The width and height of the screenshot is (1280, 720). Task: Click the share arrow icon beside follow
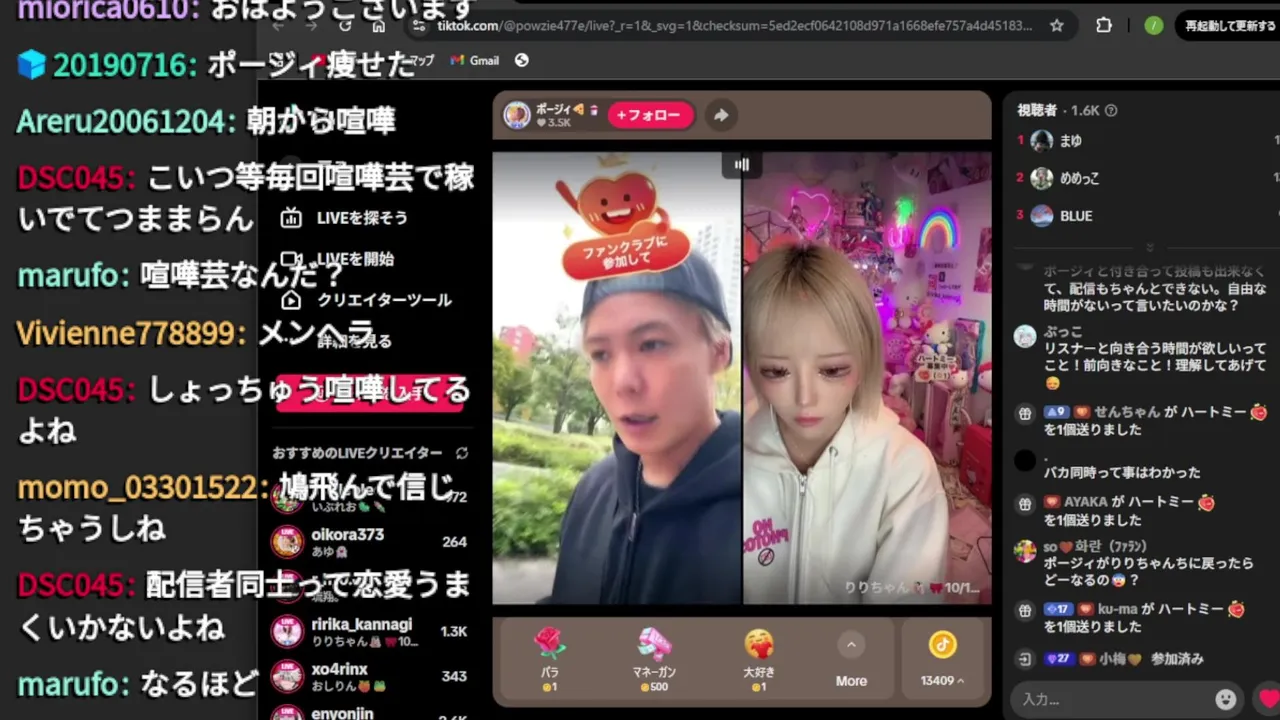coord(720,115)
